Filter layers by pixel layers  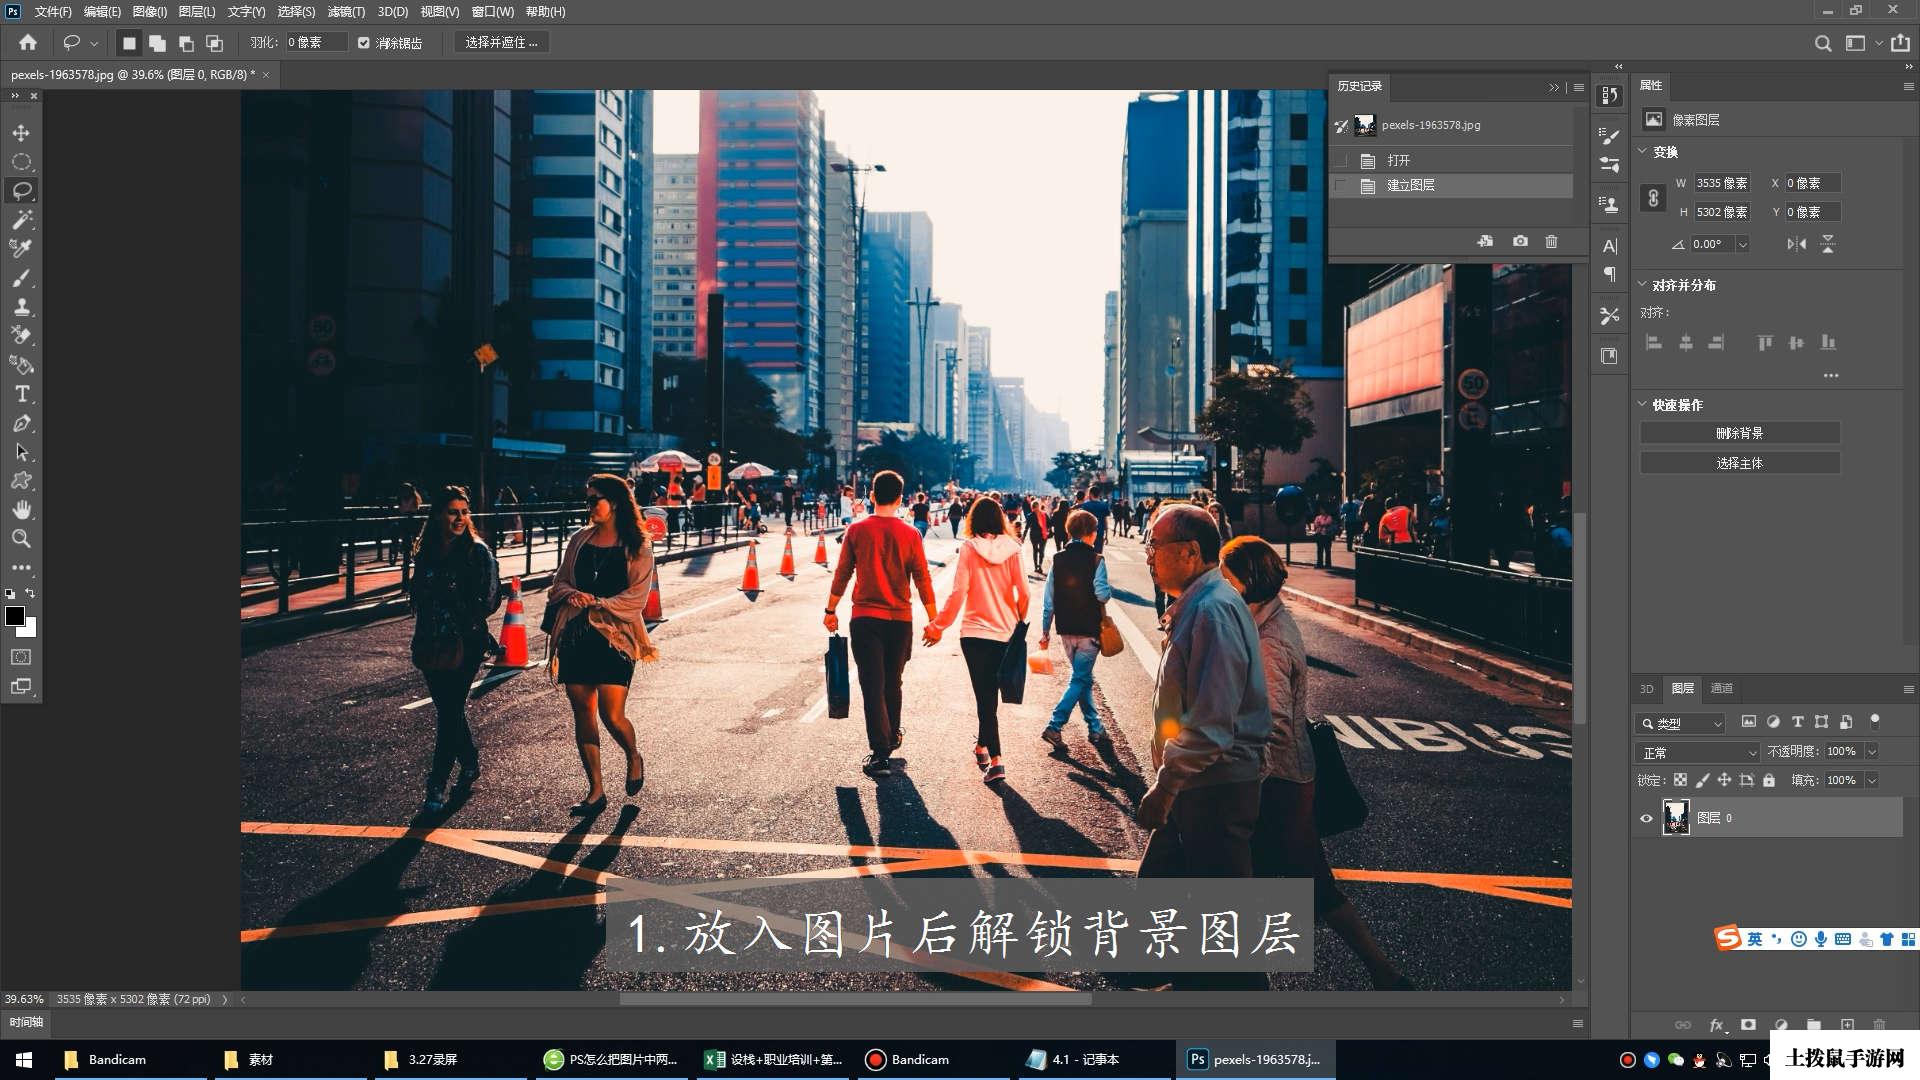[x=1748, y=722]
